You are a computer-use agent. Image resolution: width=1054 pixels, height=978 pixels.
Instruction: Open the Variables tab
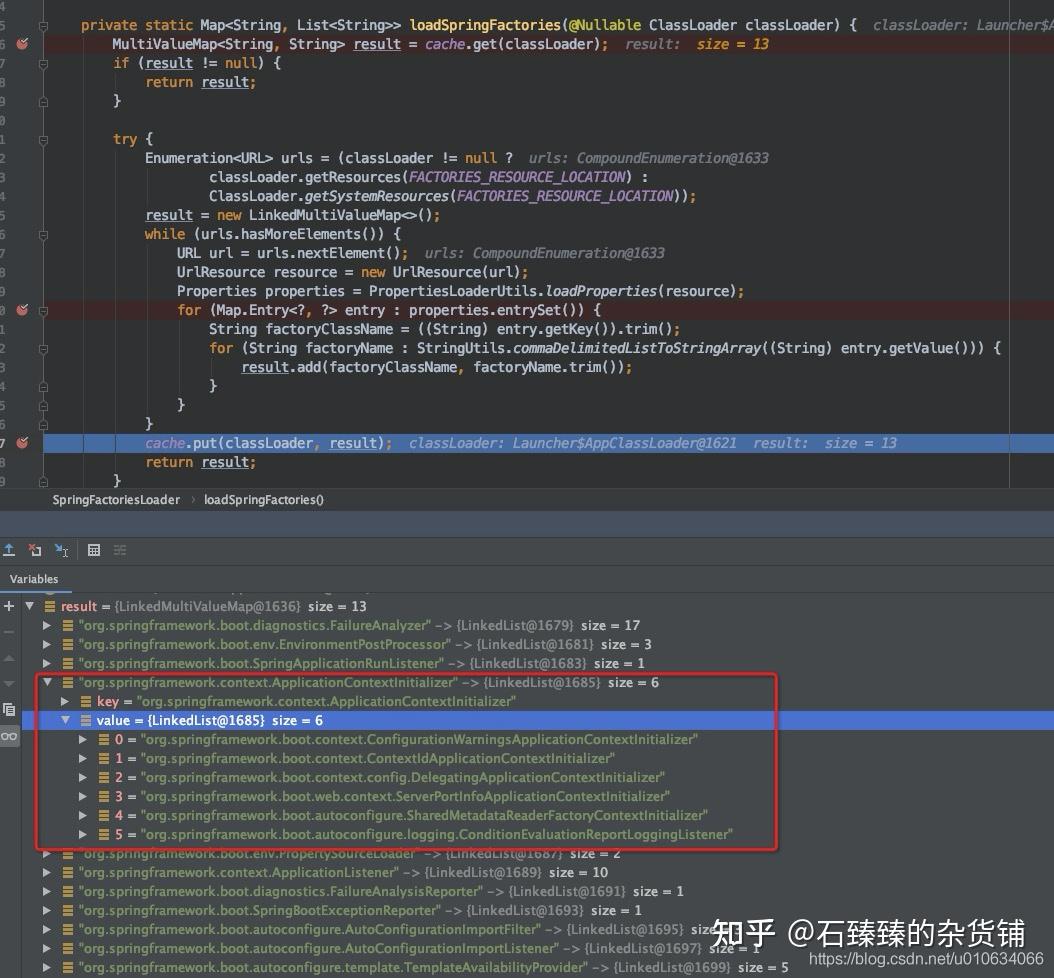[34, 579]
